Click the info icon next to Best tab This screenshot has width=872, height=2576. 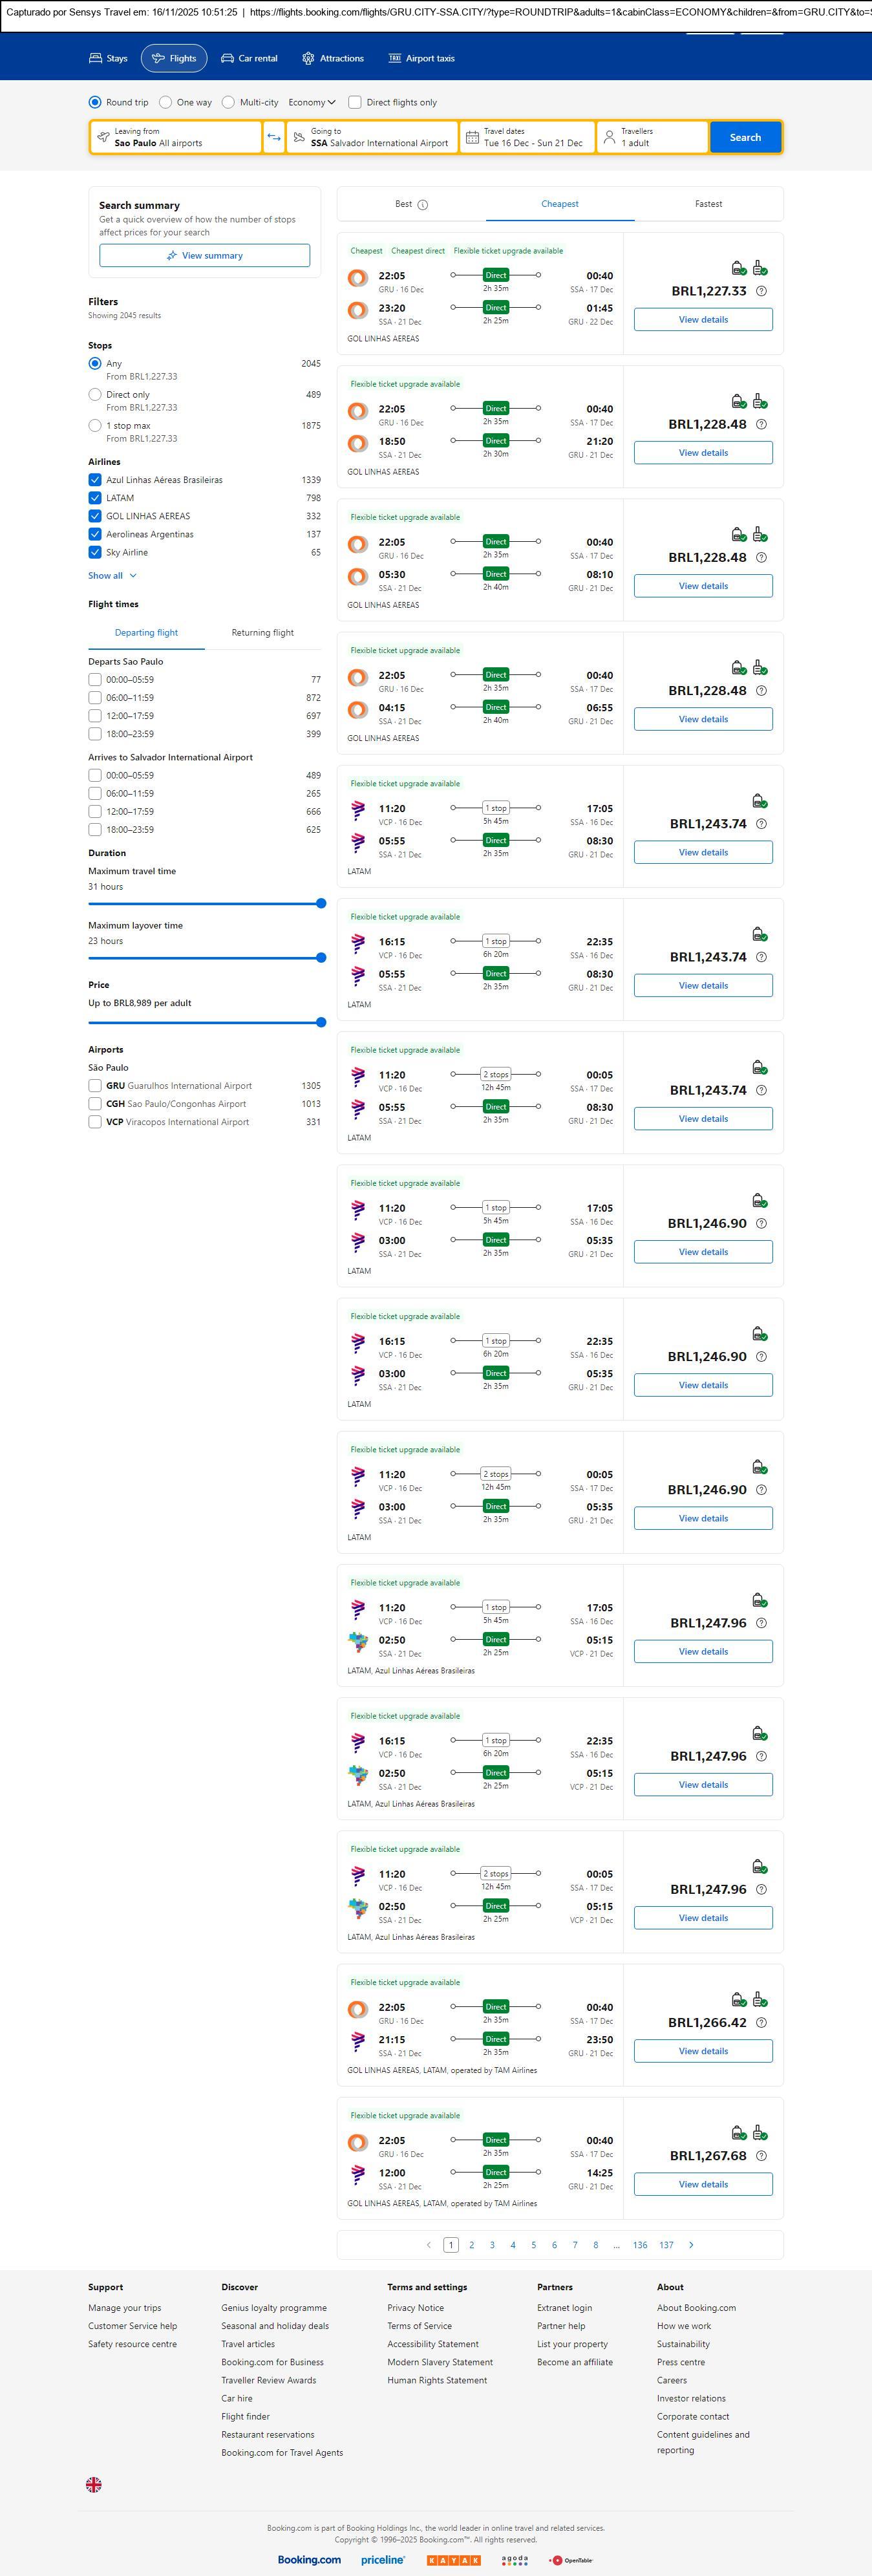[x=422, y=205]
